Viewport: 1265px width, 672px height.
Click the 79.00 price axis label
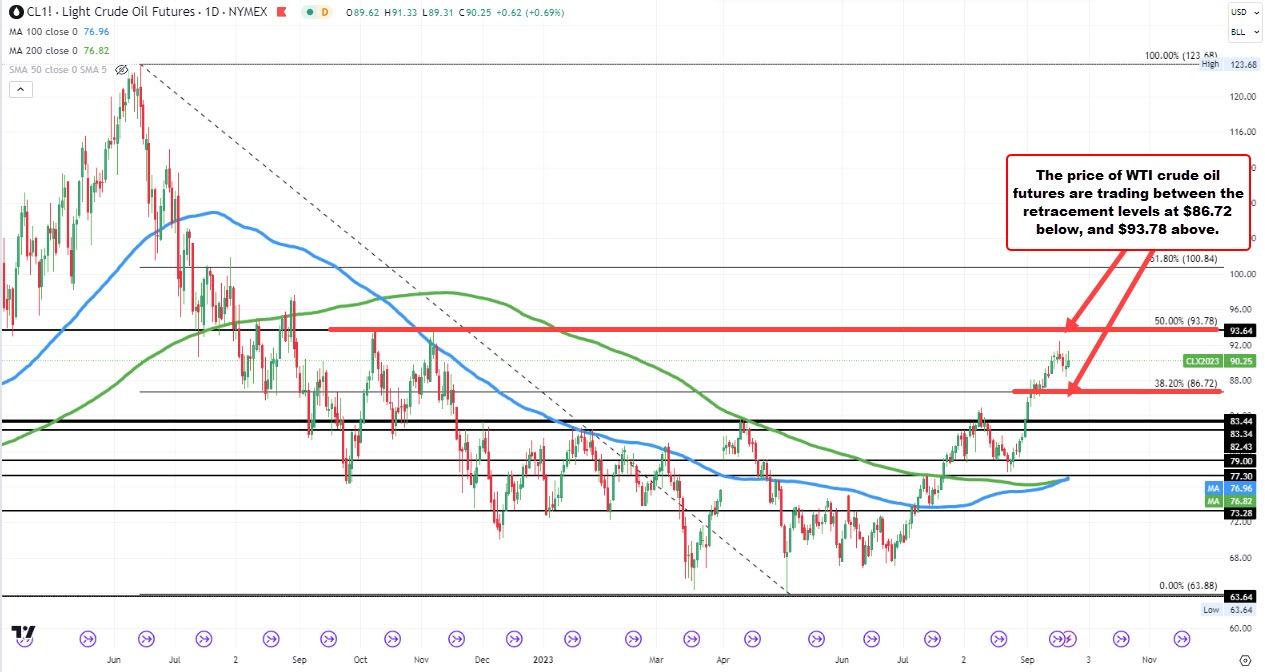1242,460
